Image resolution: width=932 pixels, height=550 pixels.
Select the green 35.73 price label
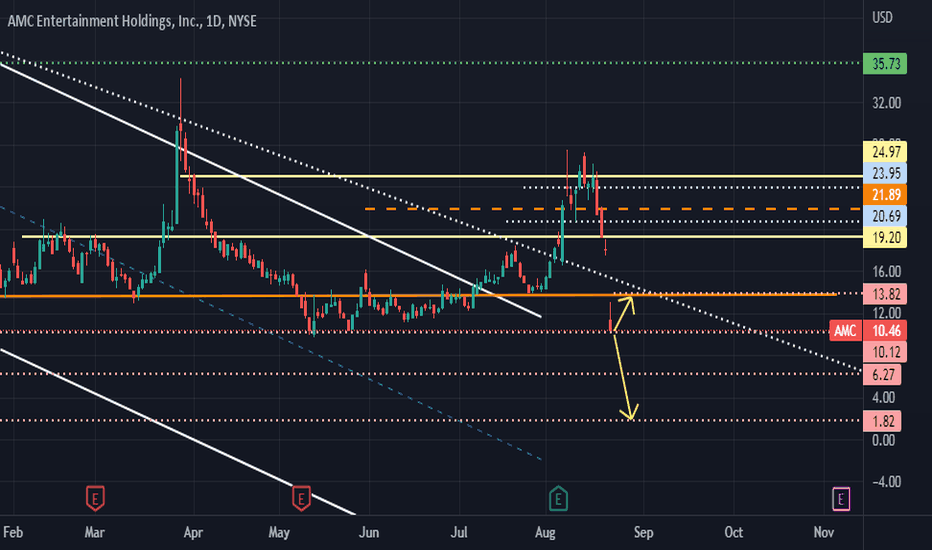(x=885, y=64)
